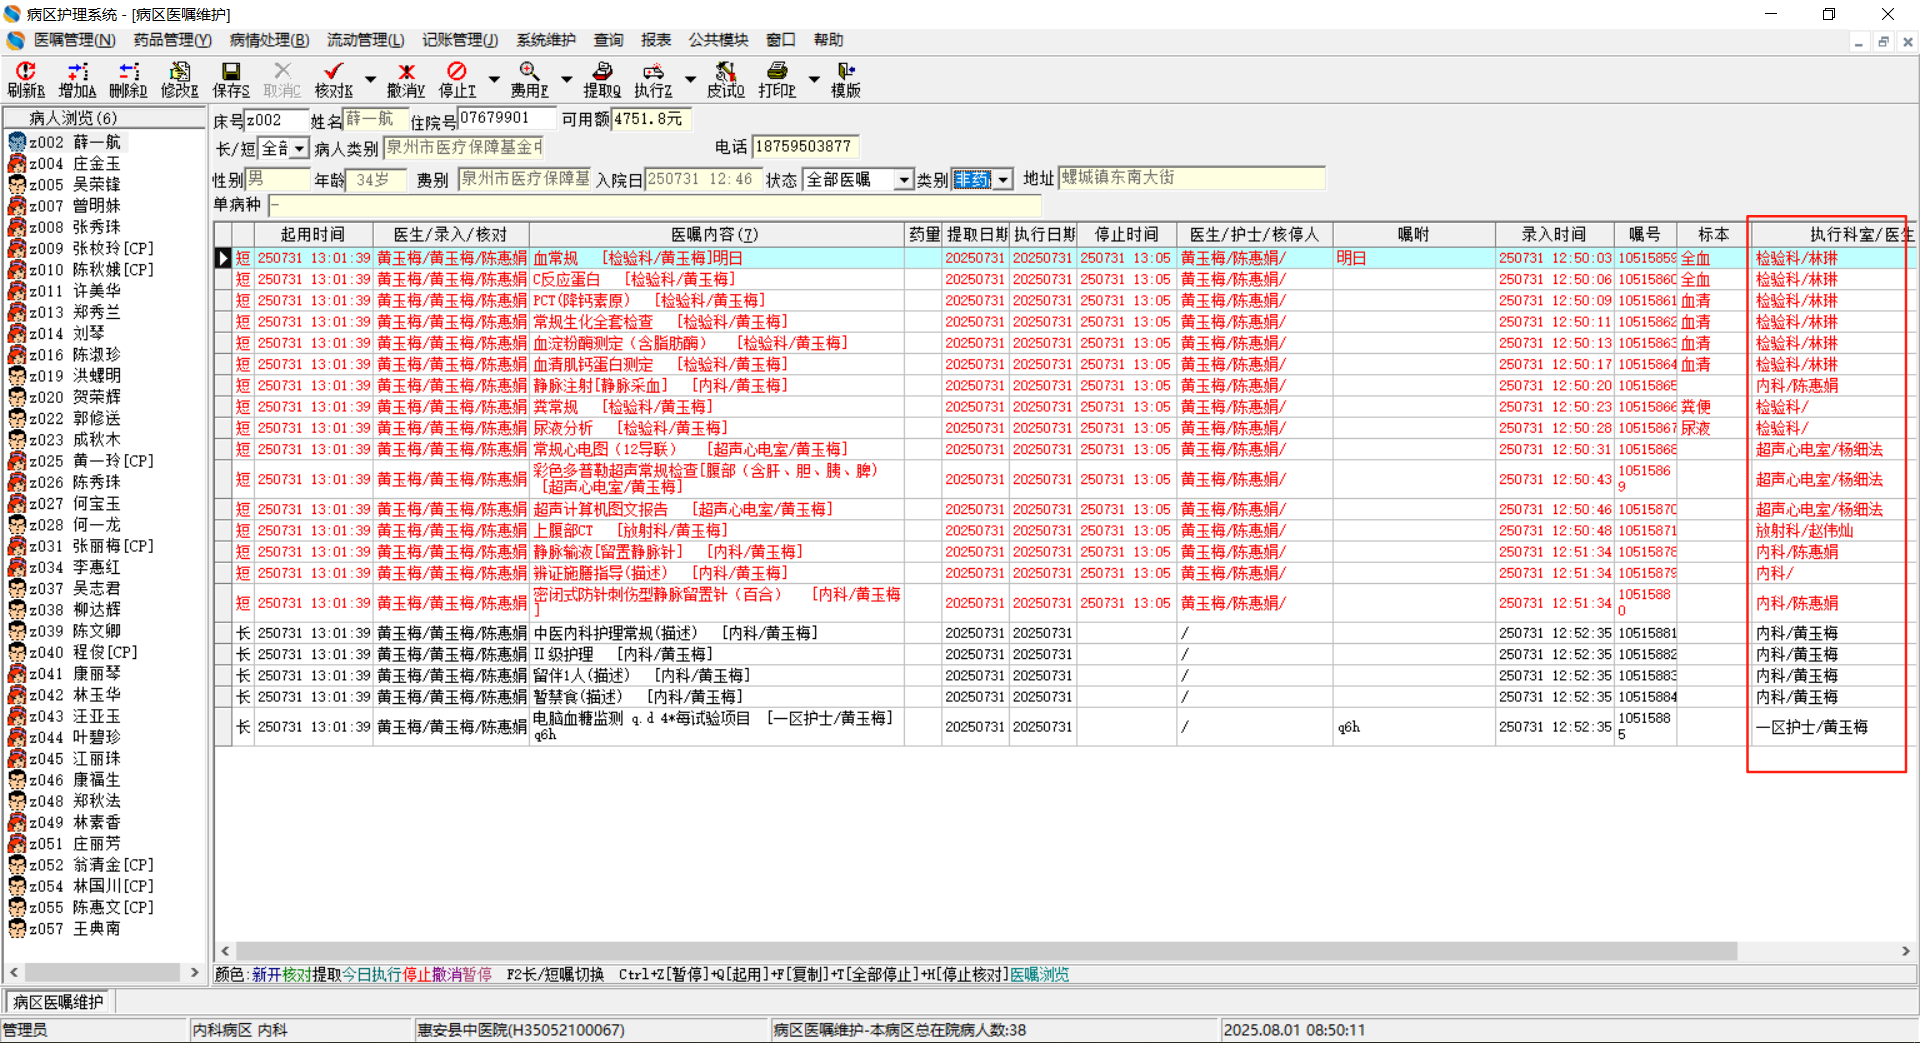The height and width of the screenshot is (1043, 1920).
Task: Open the 报表 menu
Action: coord(656,40)
